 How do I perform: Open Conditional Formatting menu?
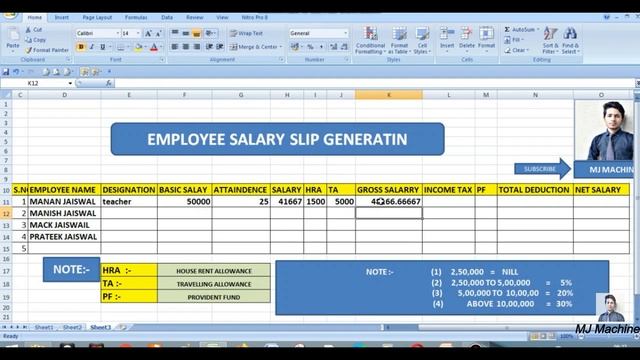pos(370,40)
